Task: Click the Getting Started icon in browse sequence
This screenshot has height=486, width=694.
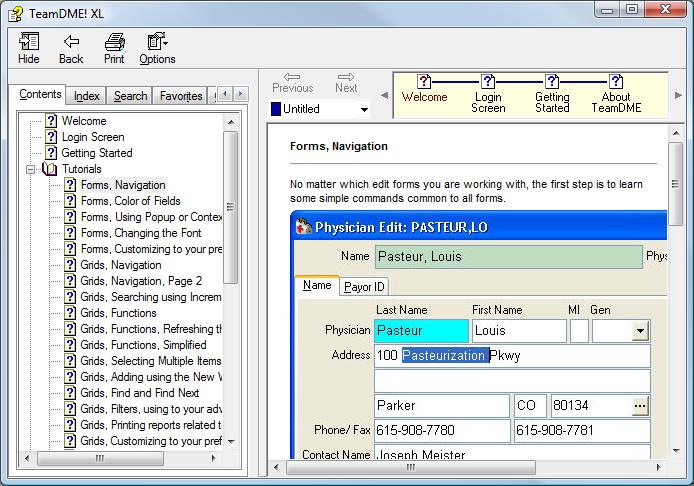Action: [551, 81]
